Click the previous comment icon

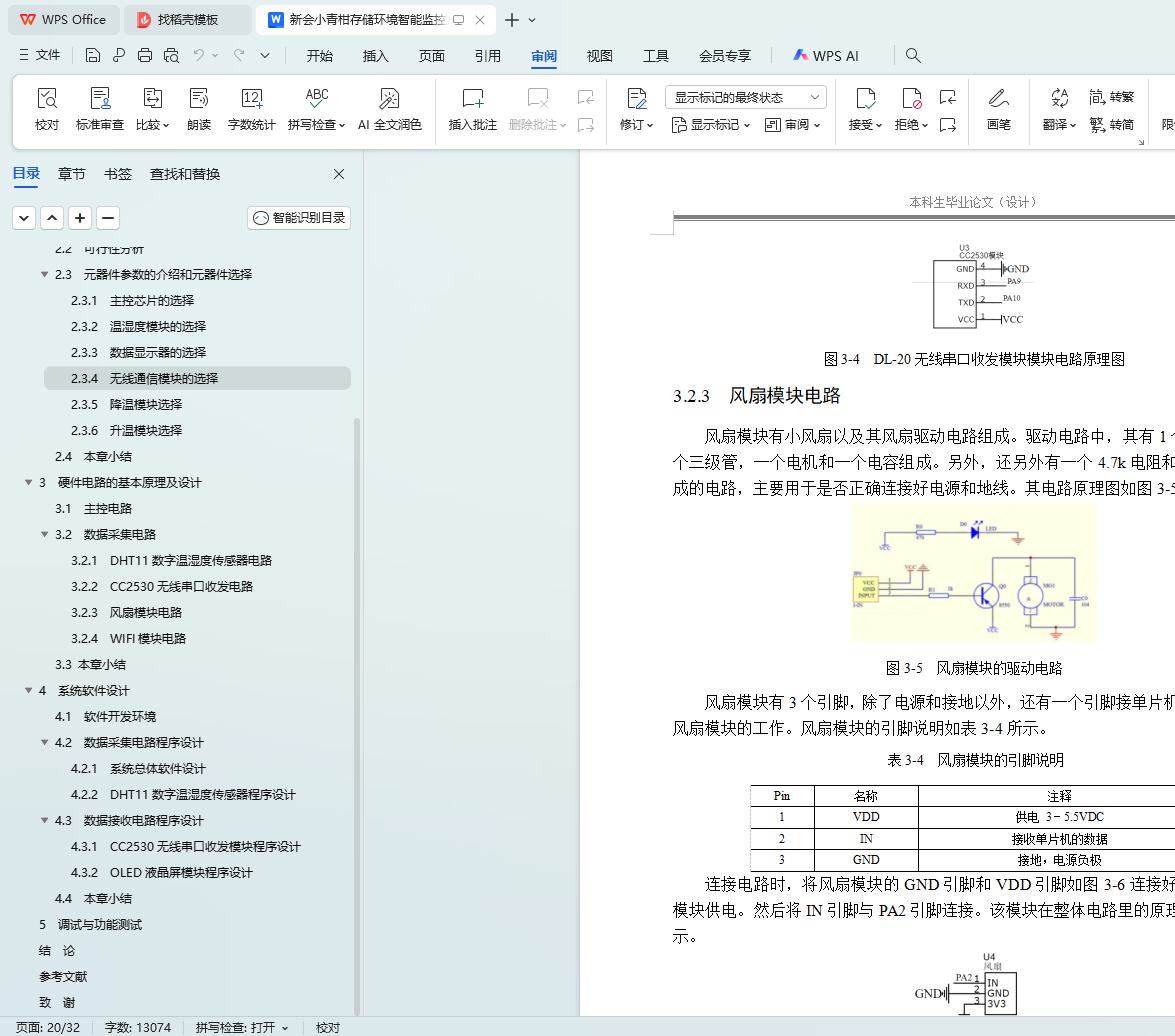click(x=586, y=97)
